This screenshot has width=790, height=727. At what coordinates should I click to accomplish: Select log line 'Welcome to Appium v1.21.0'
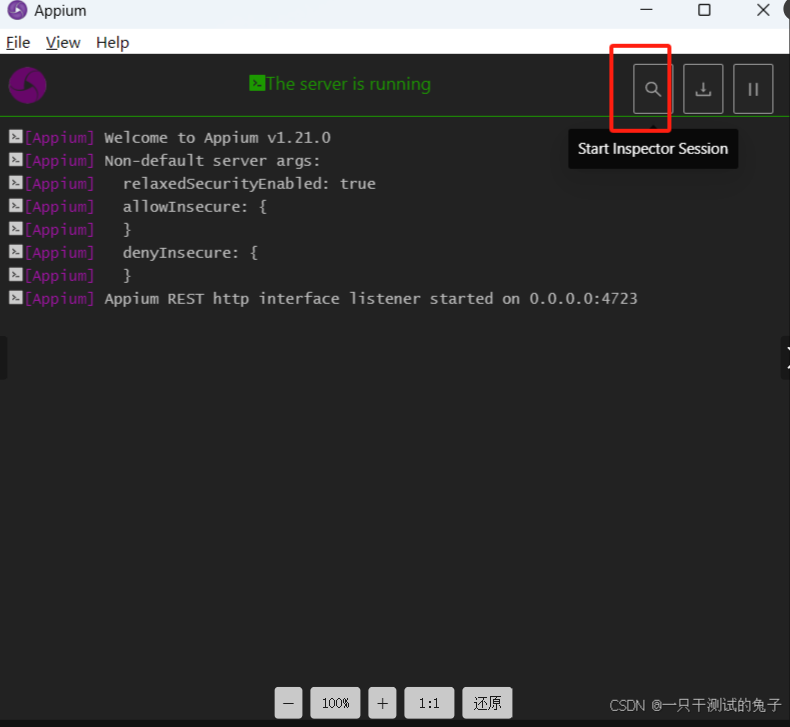click(x=218, y=138)
